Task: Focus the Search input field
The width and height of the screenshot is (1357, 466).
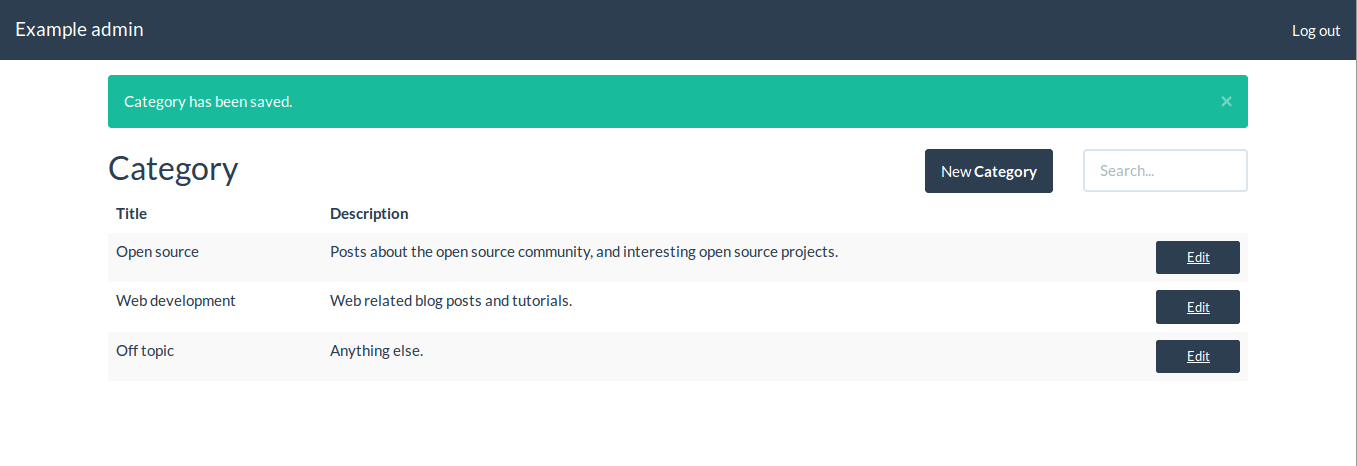Action: [1166, 170]
